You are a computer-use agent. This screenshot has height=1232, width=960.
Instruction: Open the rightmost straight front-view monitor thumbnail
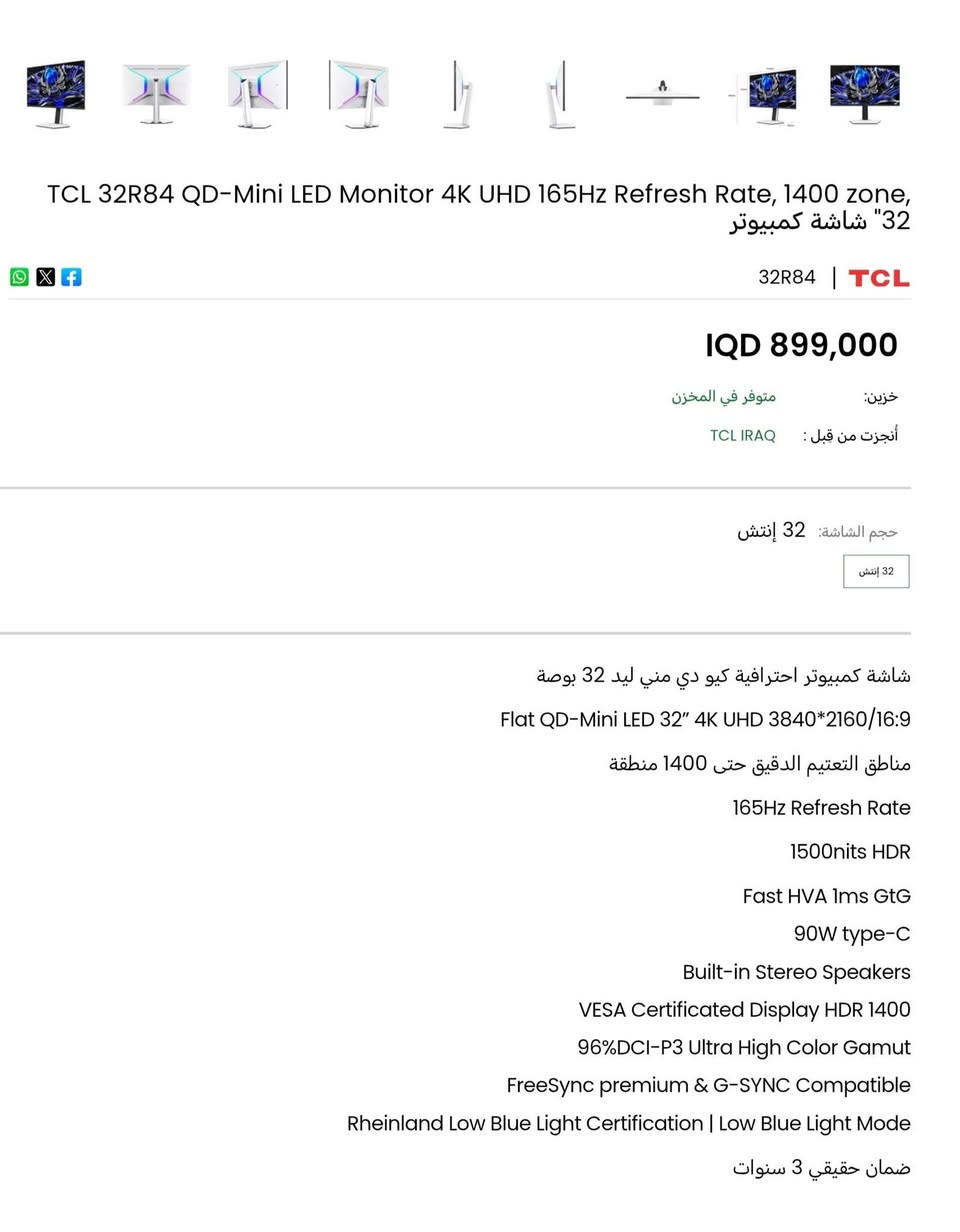pos(865,93)
